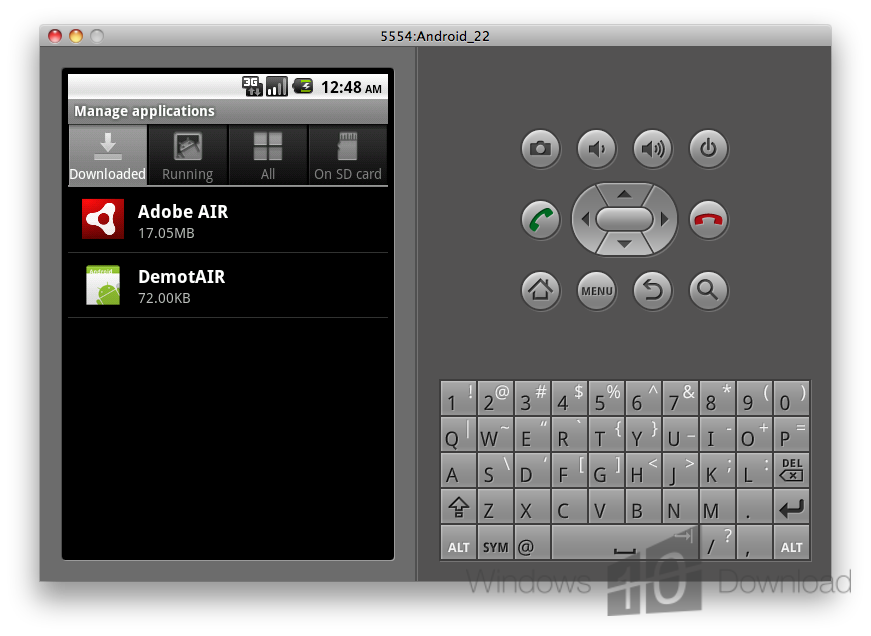Switch to the Running tab
Viewport: 871px width, 636px height.
click(x=188, y=155)
